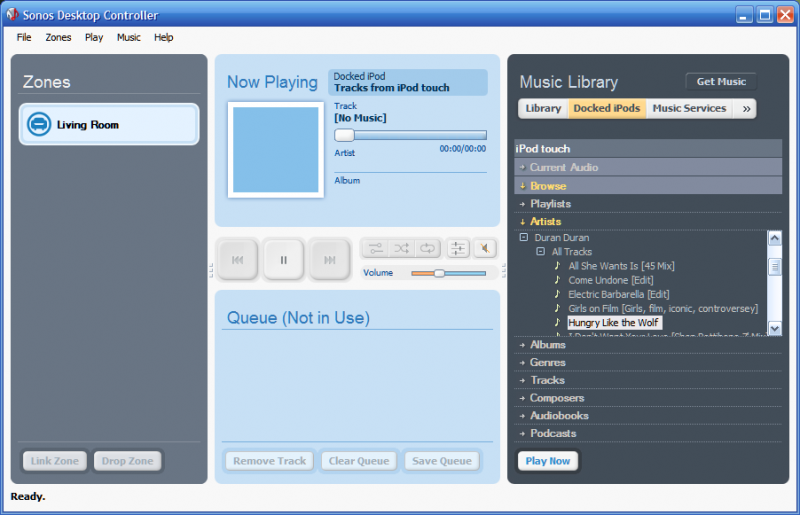800x515 pixels.
Task: Click music note icon beside Girls on Film
Action: (557, 308)
